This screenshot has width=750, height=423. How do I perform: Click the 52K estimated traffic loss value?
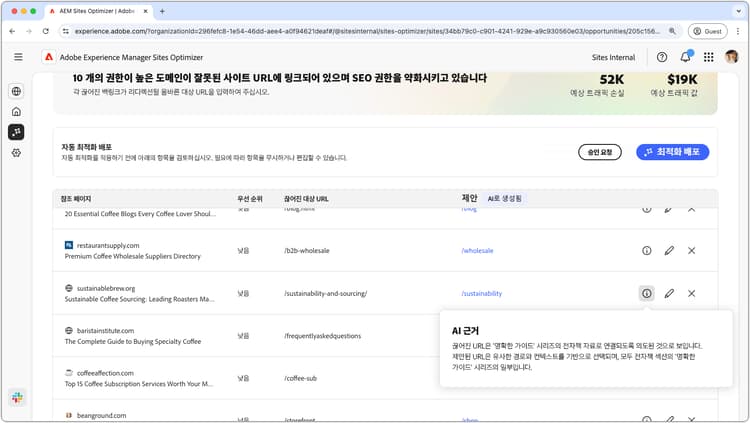(612, 79)
